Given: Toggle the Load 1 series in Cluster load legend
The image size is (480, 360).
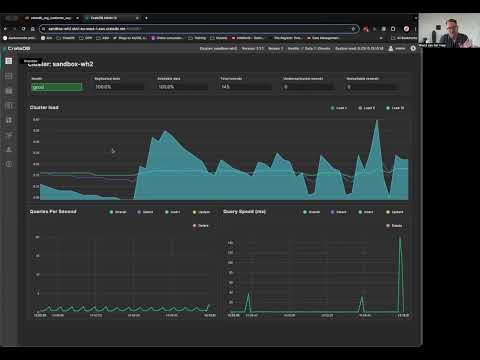Looking at the screenshot, I should click(339, 108).
